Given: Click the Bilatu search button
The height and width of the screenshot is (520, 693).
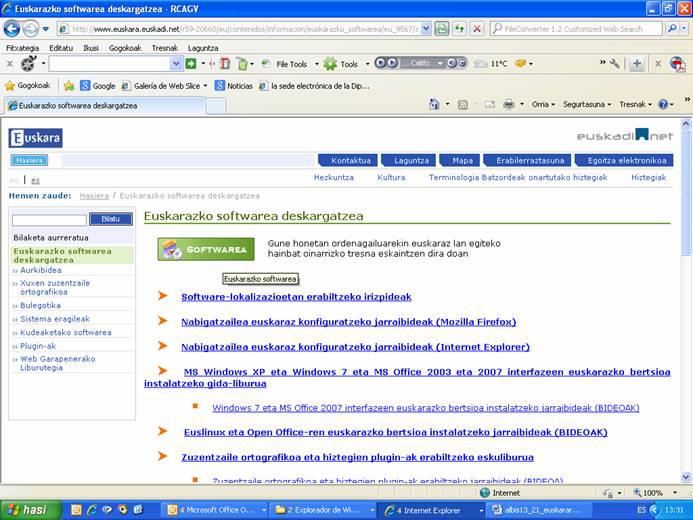Looking at the screenshot, I should 110,219.
